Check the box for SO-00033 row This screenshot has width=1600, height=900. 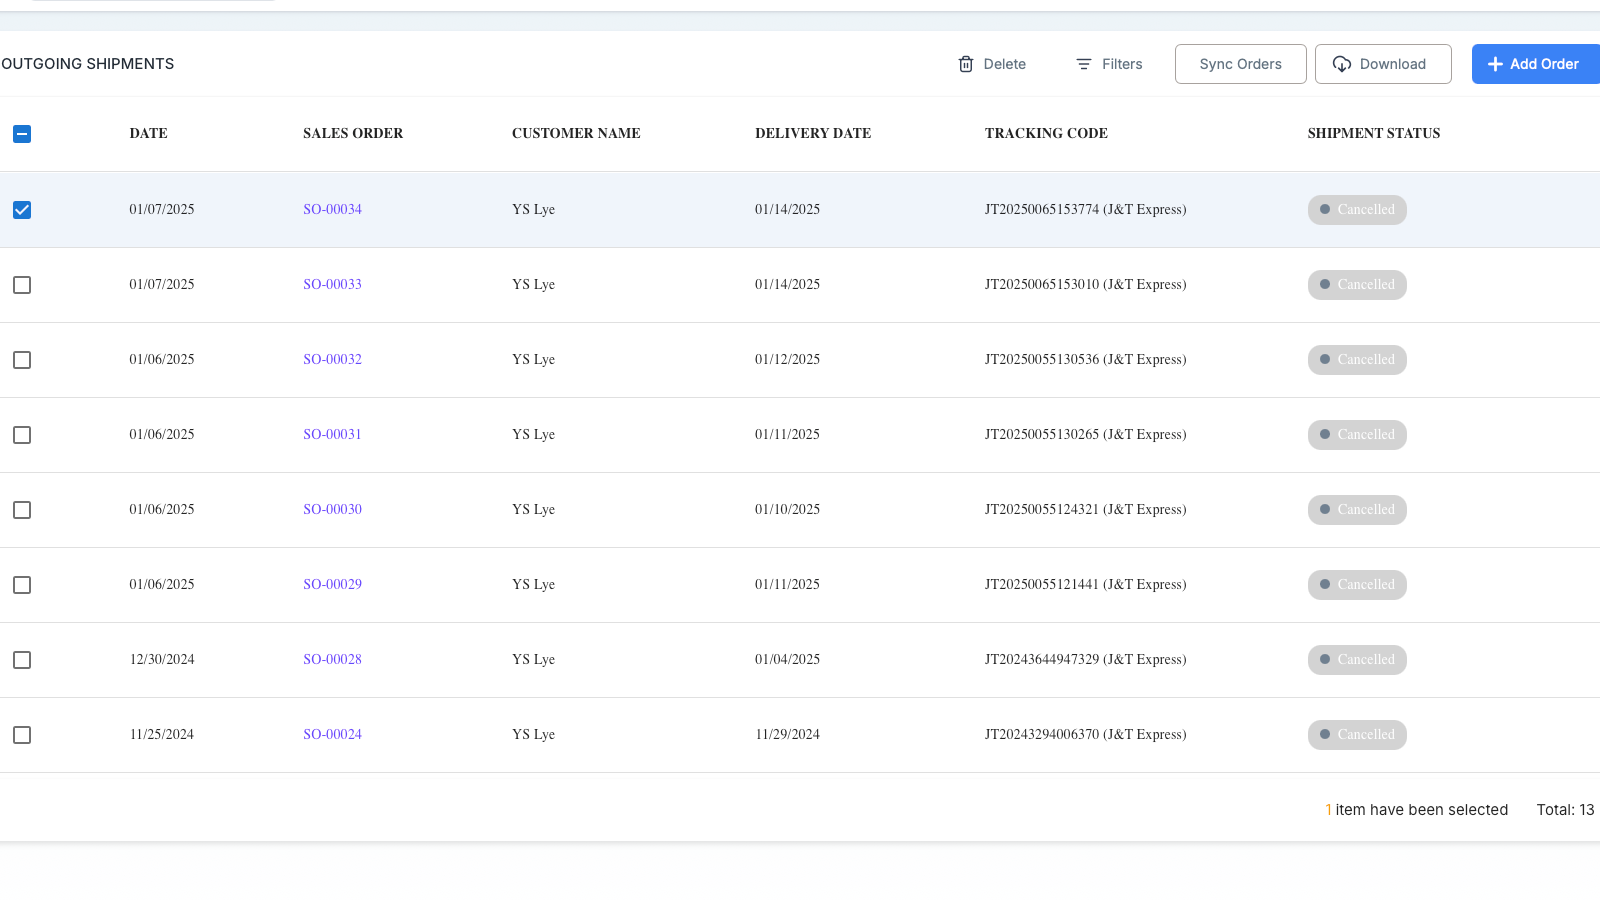pos(22,285)
